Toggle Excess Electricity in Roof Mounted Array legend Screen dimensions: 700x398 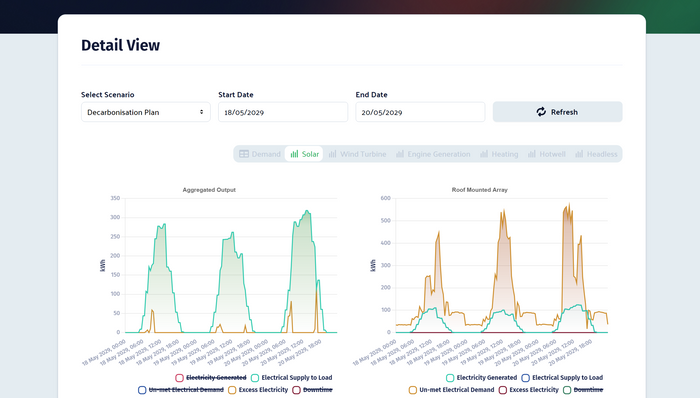529,390
